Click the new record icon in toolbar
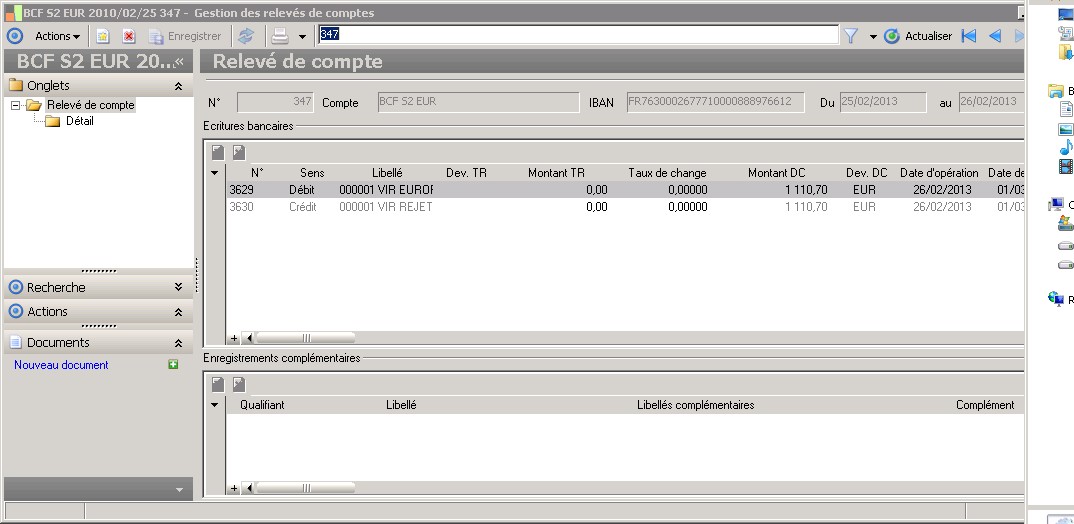The width and height of the screenshot is (1074, 524). click(x=103, y=36)
